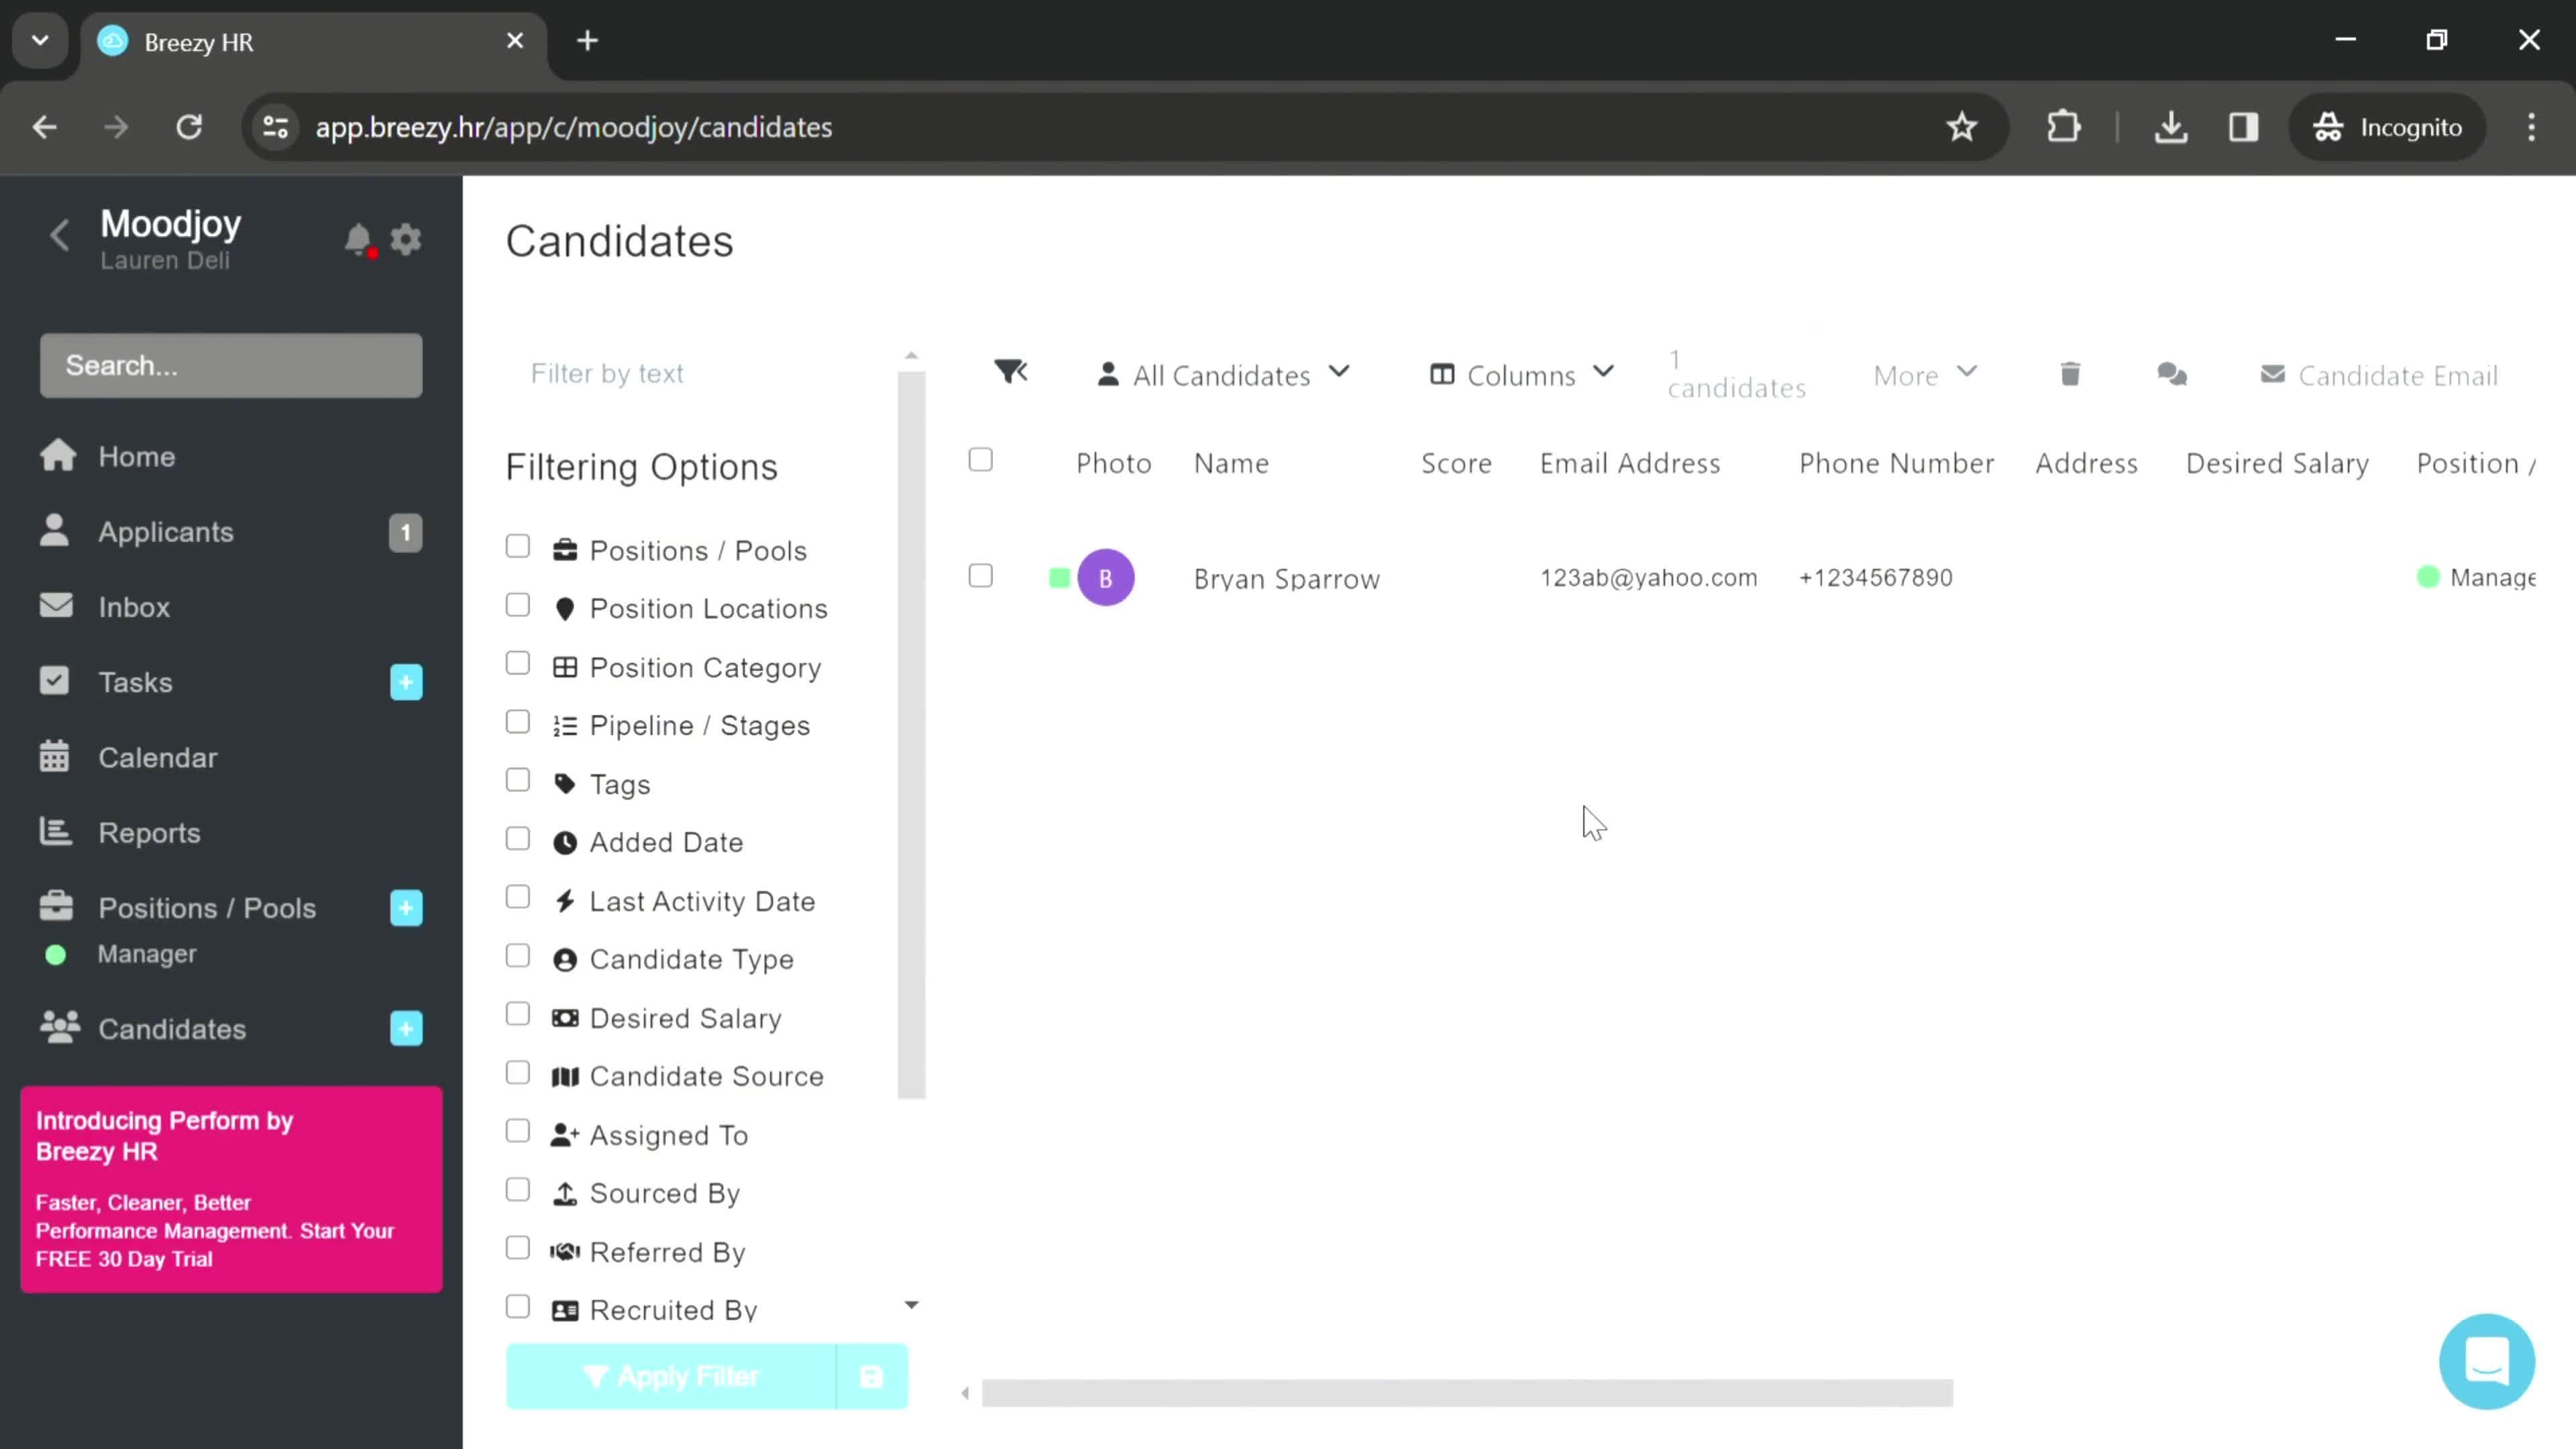Click the settings gear icon
The height and width of the screenshot is (1449, 2576).
pyautogui.click(x=405, y=239)
